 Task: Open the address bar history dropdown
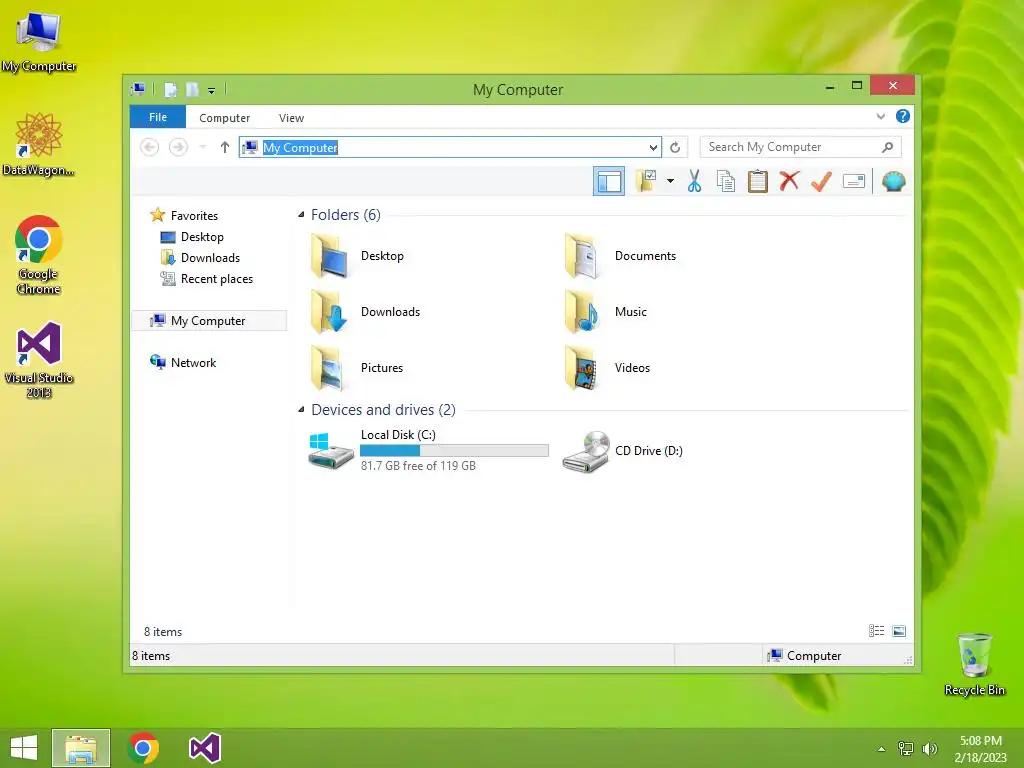point(653,148)
